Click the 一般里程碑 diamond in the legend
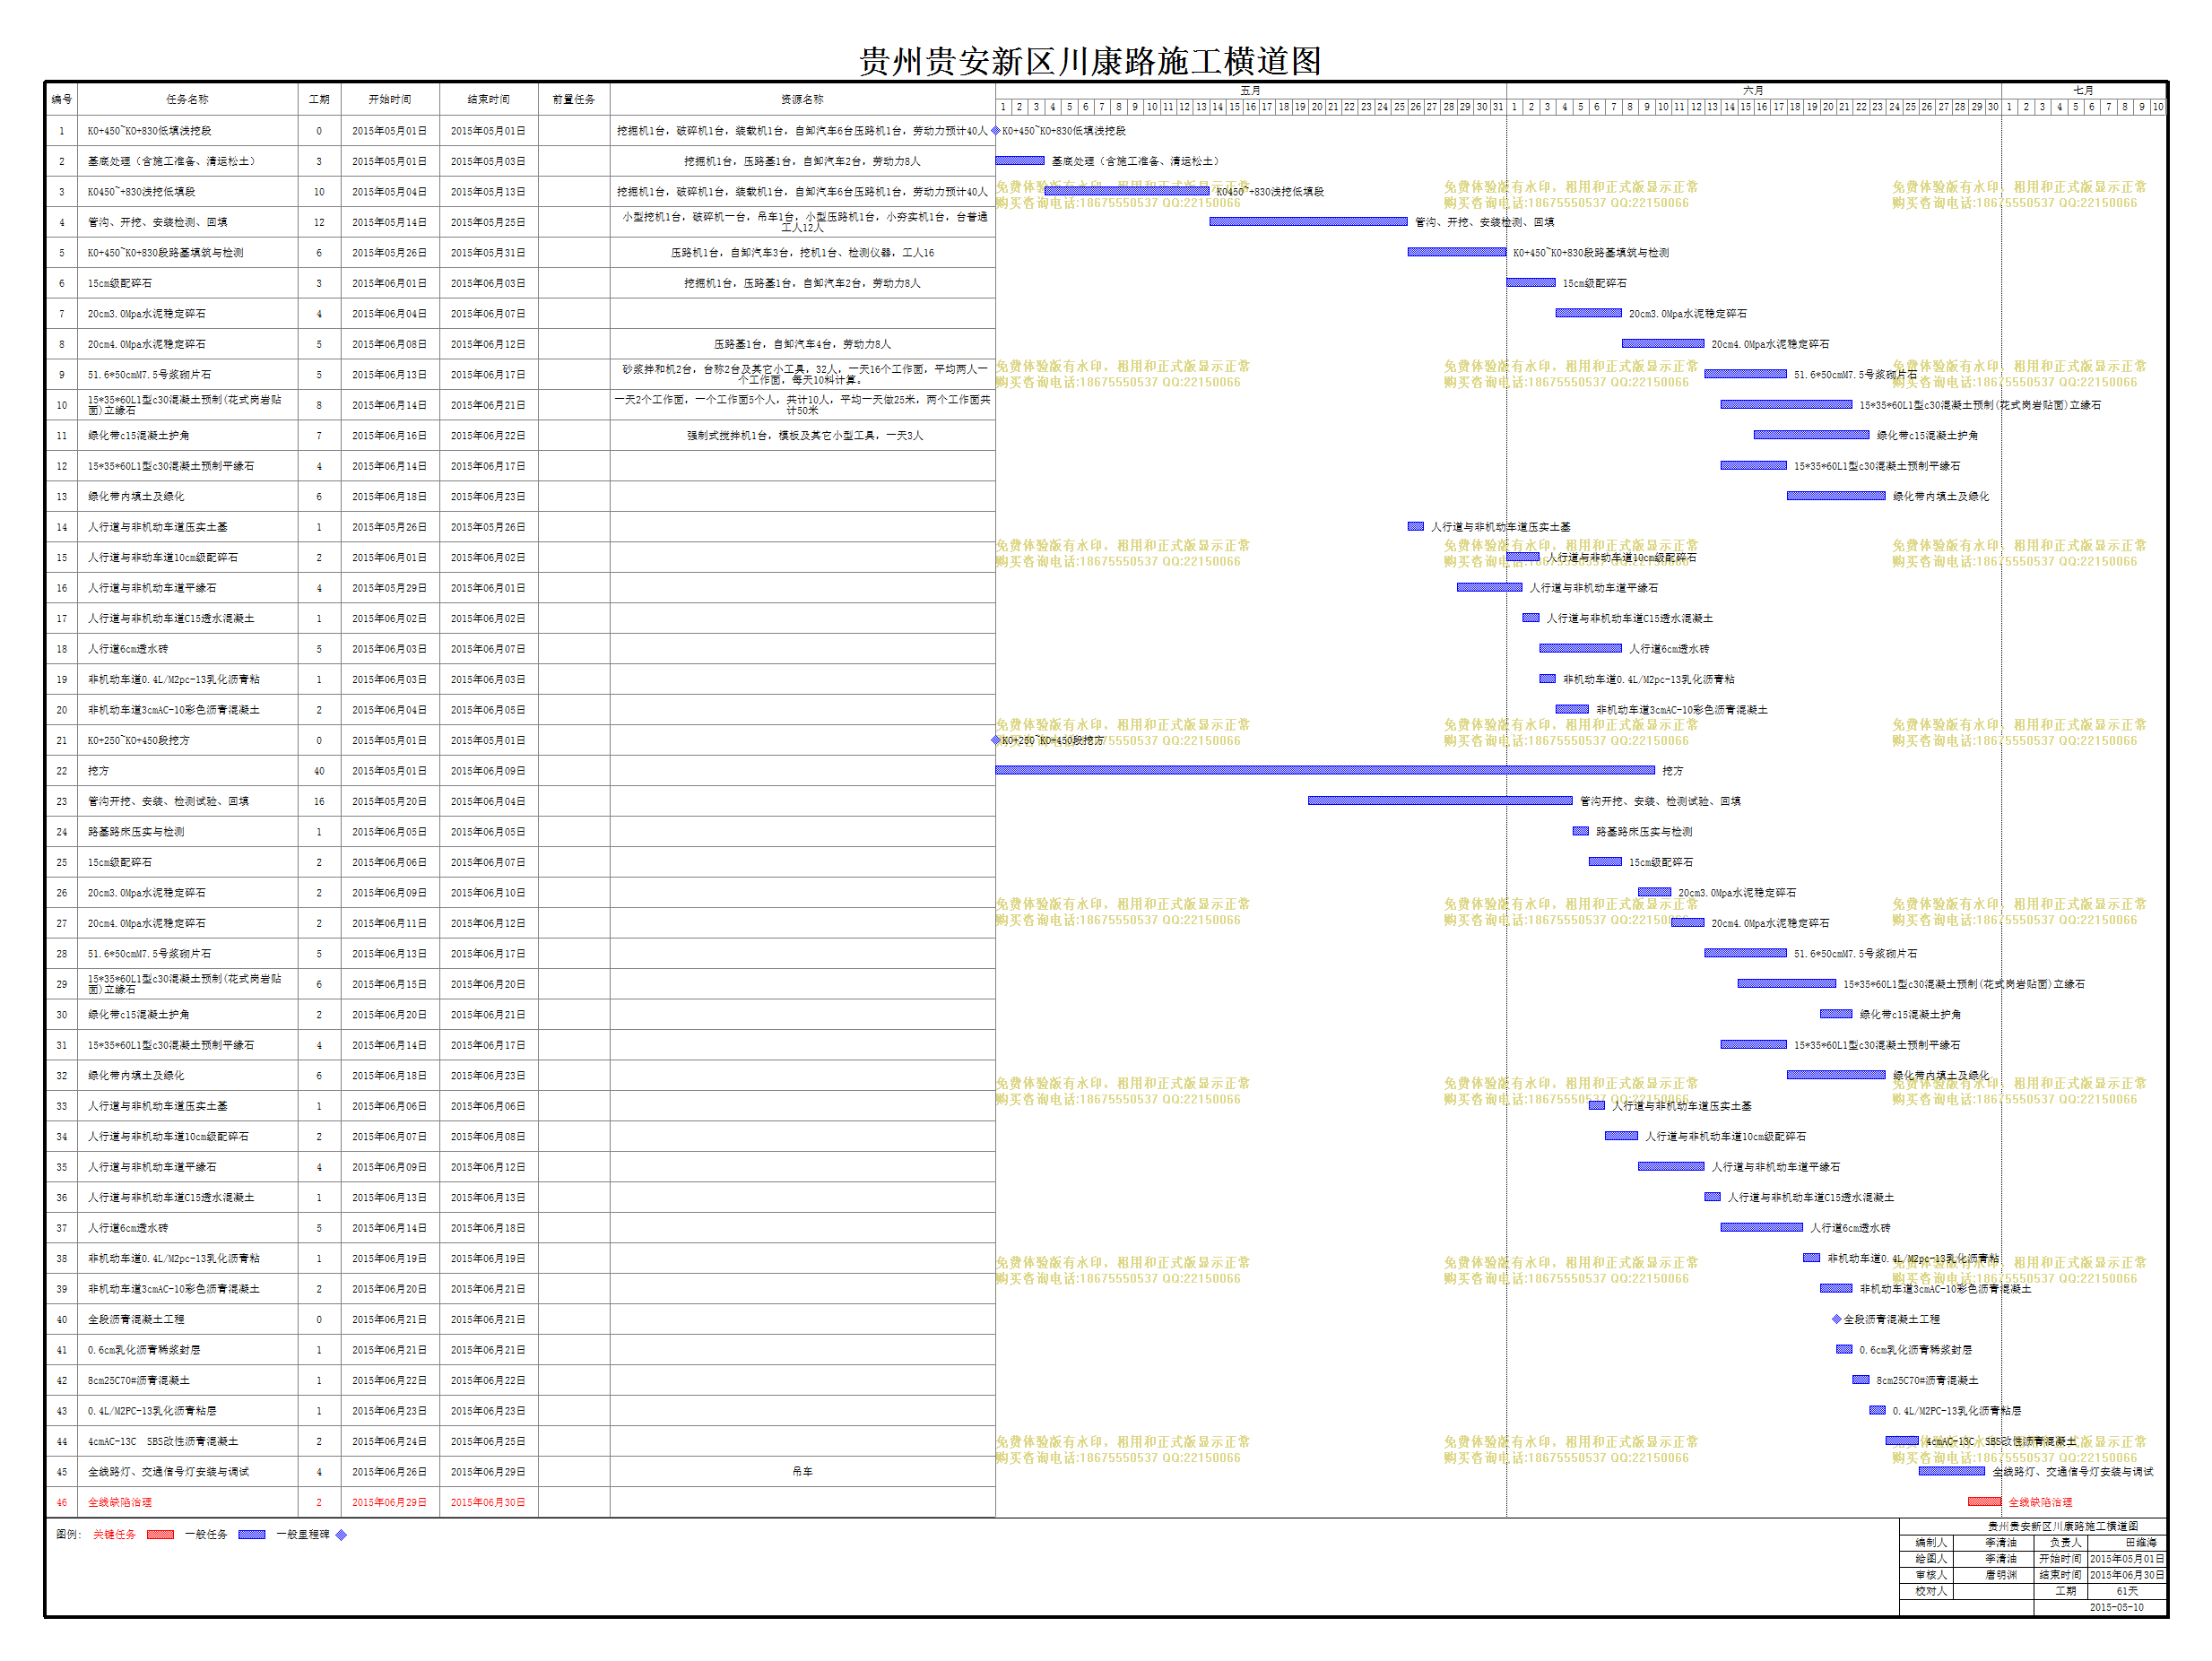 click(x=341, y=1535)
